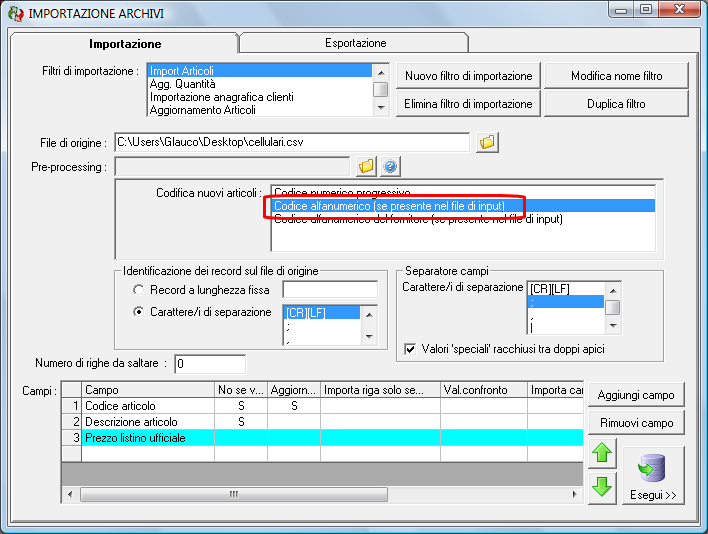Open the Pre-processing folder browse icon

coord(366,167)
